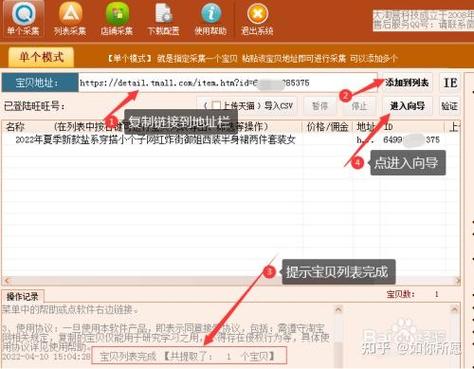Viewport: 474px width, 369px height.
Task: Click the 进入向导 button
Action: click(407, 106)
